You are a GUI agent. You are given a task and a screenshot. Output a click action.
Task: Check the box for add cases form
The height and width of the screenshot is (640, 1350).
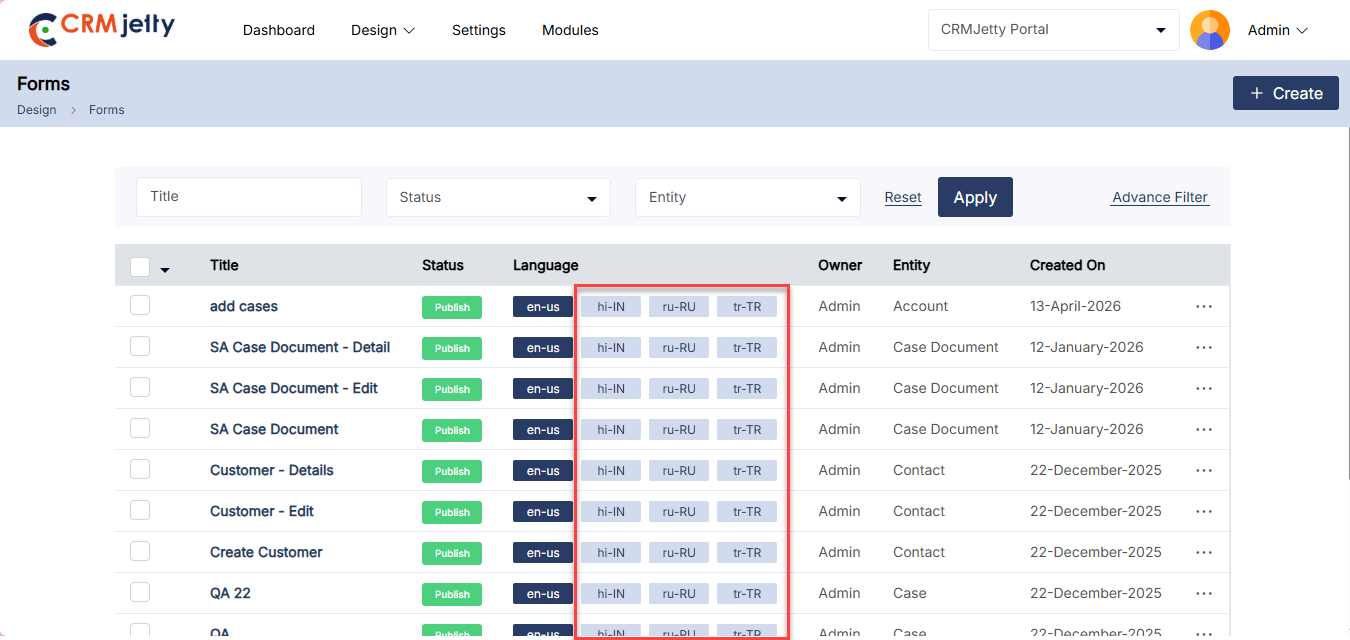tap(140, 306)
